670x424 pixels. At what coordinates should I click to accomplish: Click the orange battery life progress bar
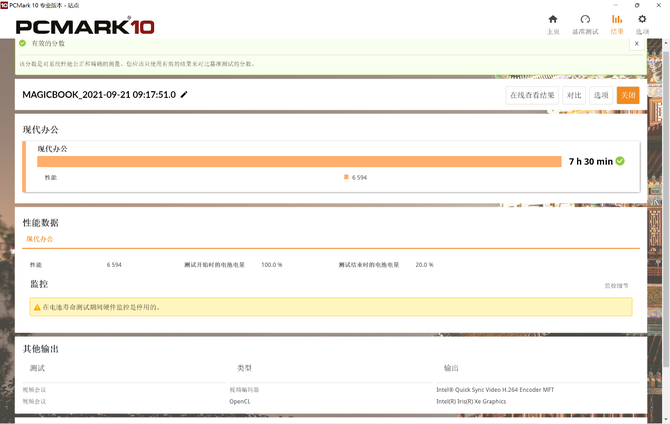pos(299,161)
